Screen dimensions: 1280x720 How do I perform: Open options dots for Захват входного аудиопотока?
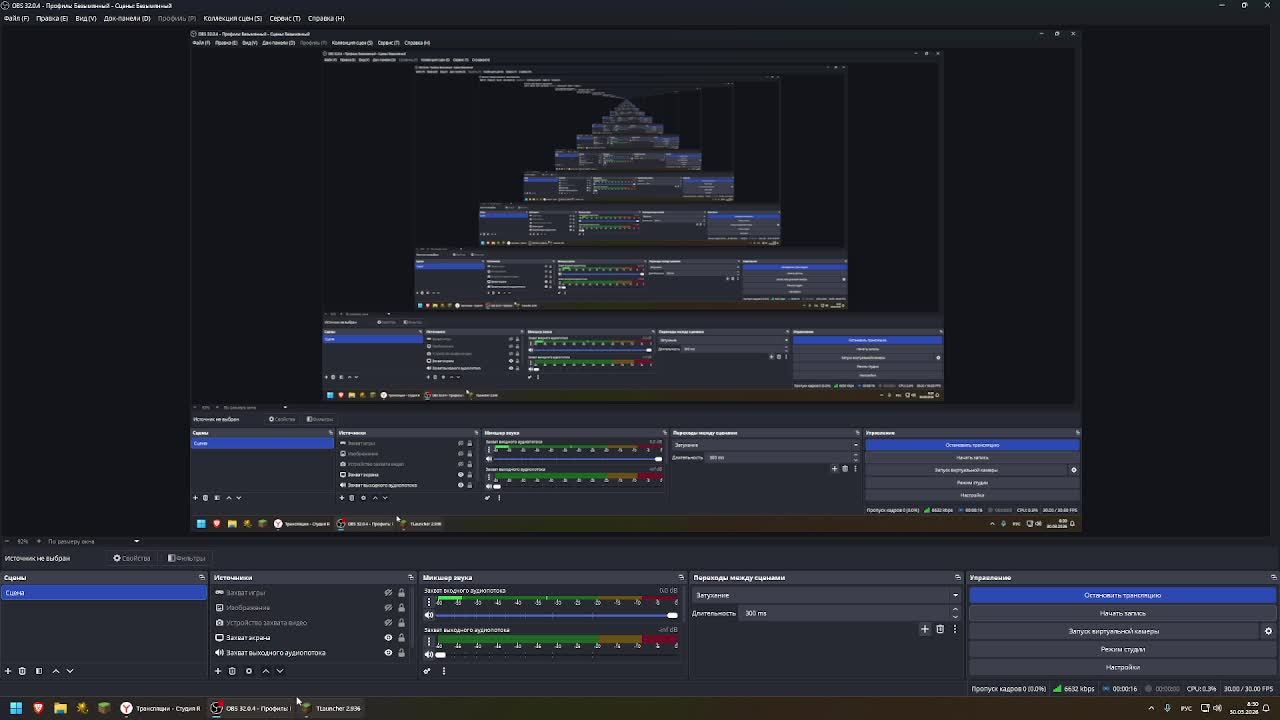point(429,602)
